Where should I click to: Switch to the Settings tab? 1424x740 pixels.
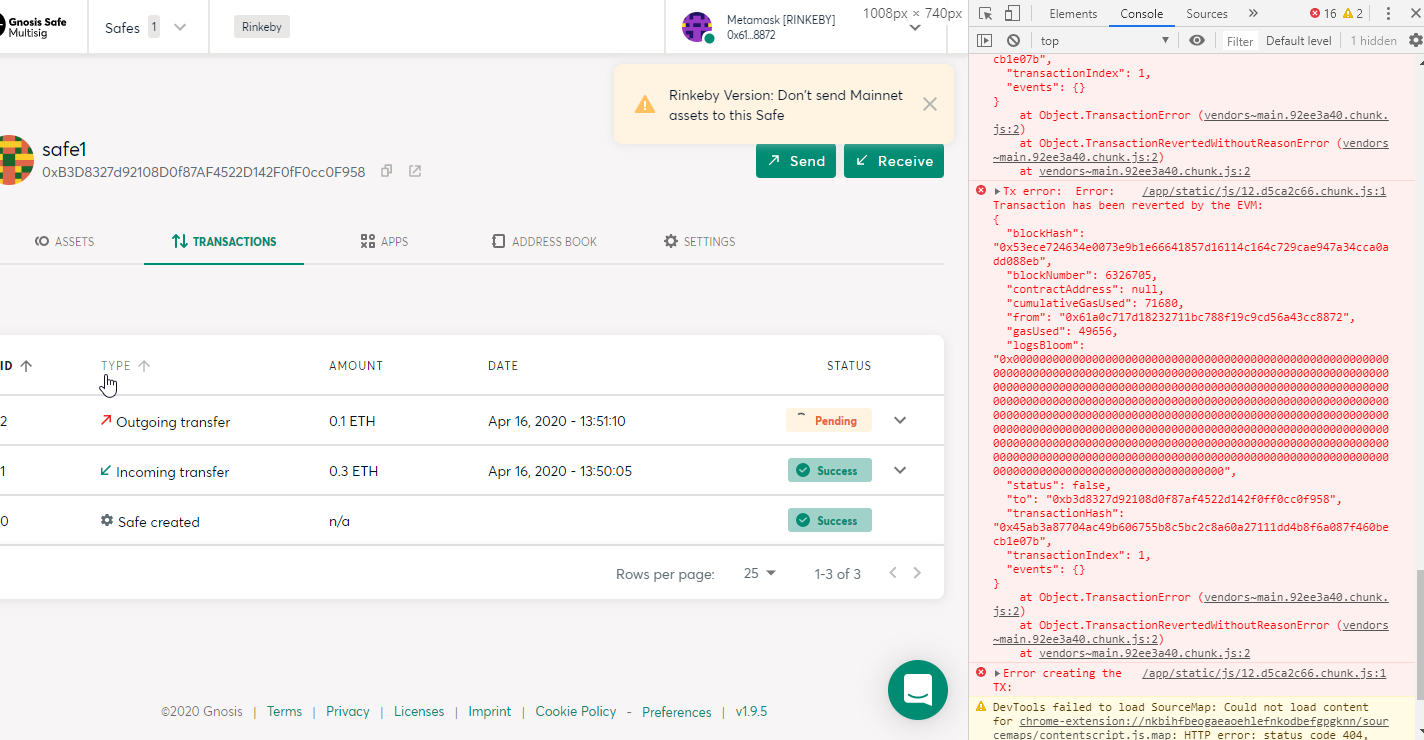coord(700,241)
